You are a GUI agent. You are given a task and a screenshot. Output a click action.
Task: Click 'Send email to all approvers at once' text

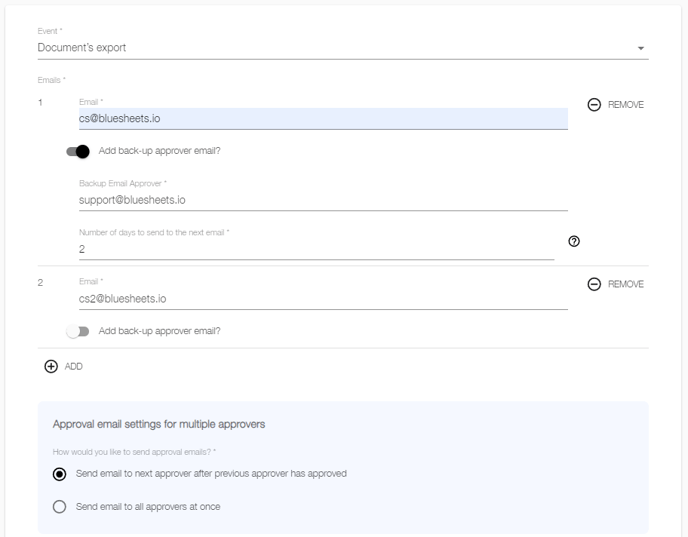pos(148,507)
